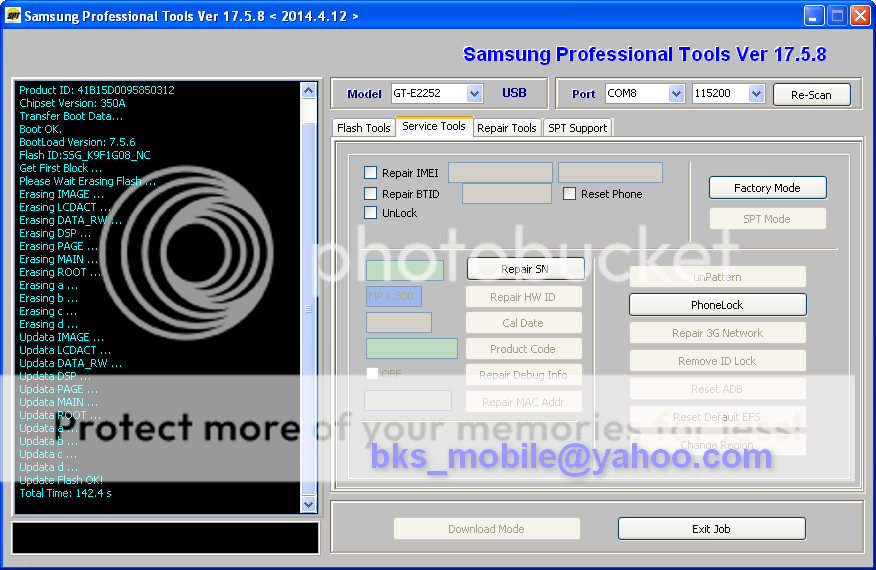Click the Exit Job button
876x570 pixels.
(711, 529)
